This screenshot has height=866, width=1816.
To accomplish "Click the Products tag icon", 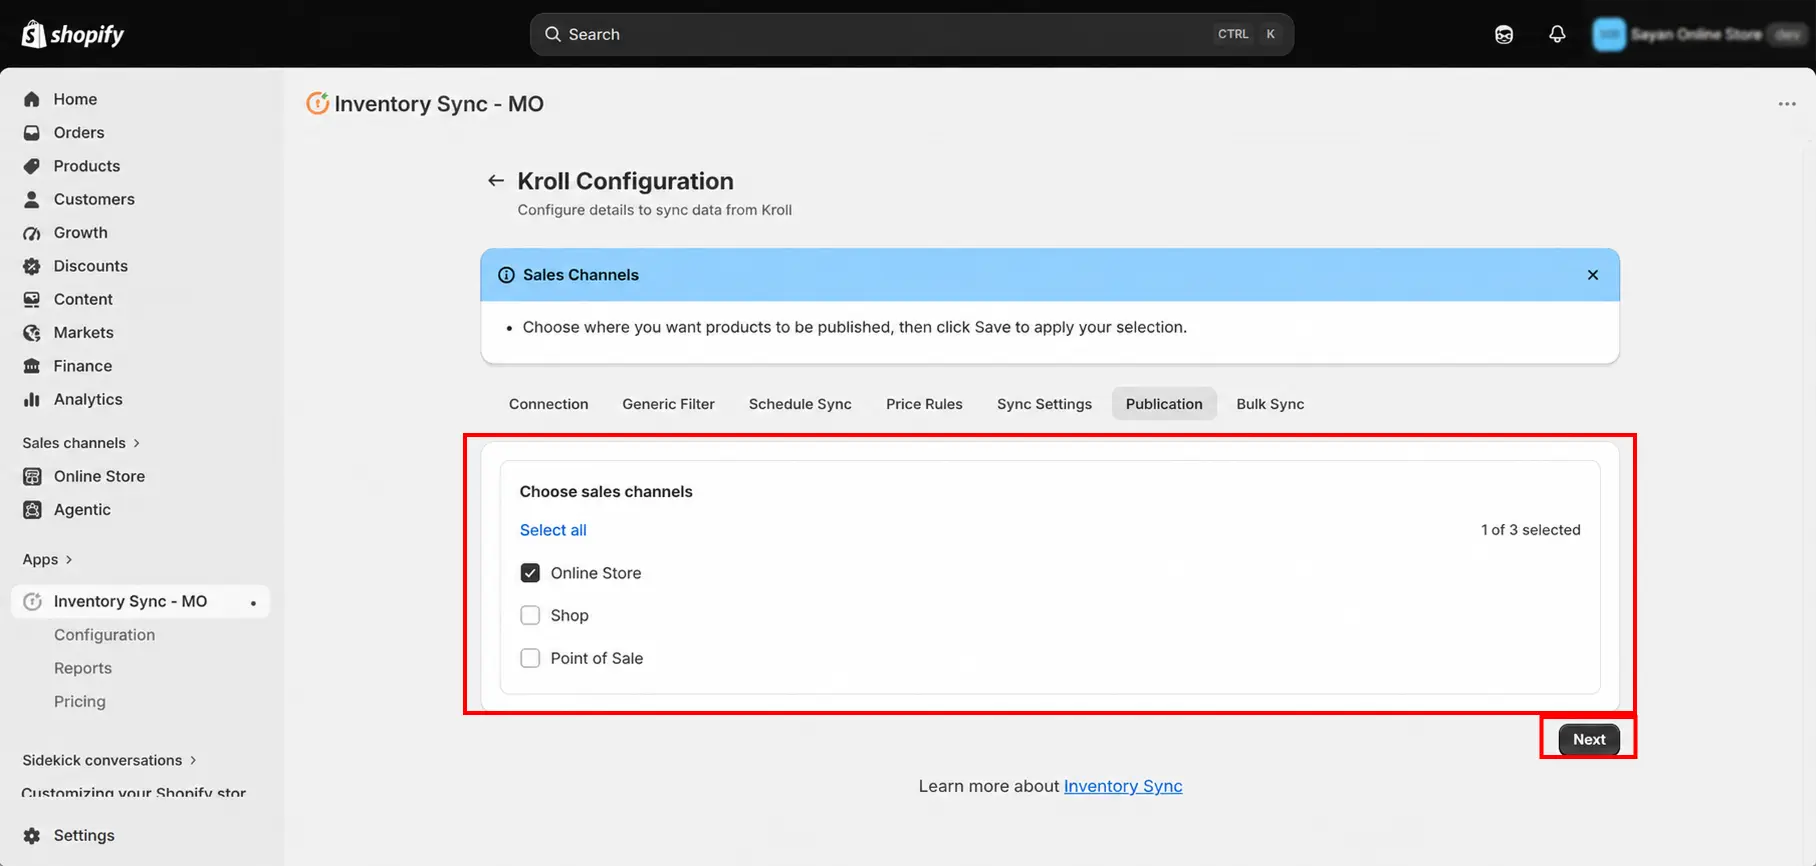I will (32, 166).
